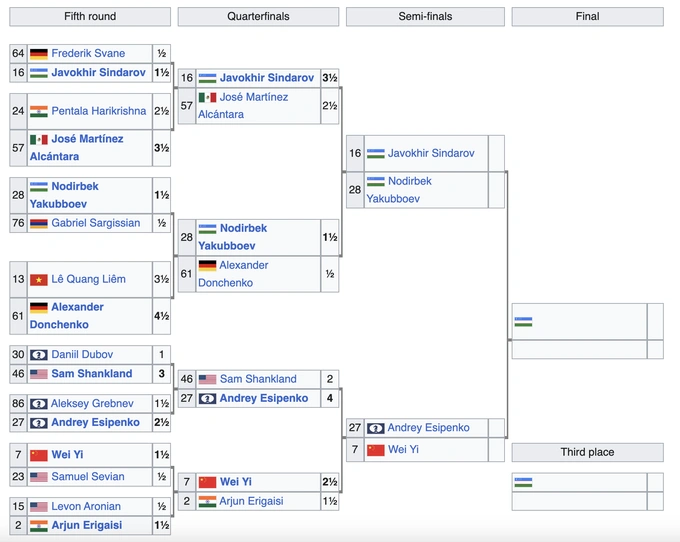680x542 pixels.
Task: Click the FIDE flag icon next to Aleksey Grebnev
Action: pos(39,403)
